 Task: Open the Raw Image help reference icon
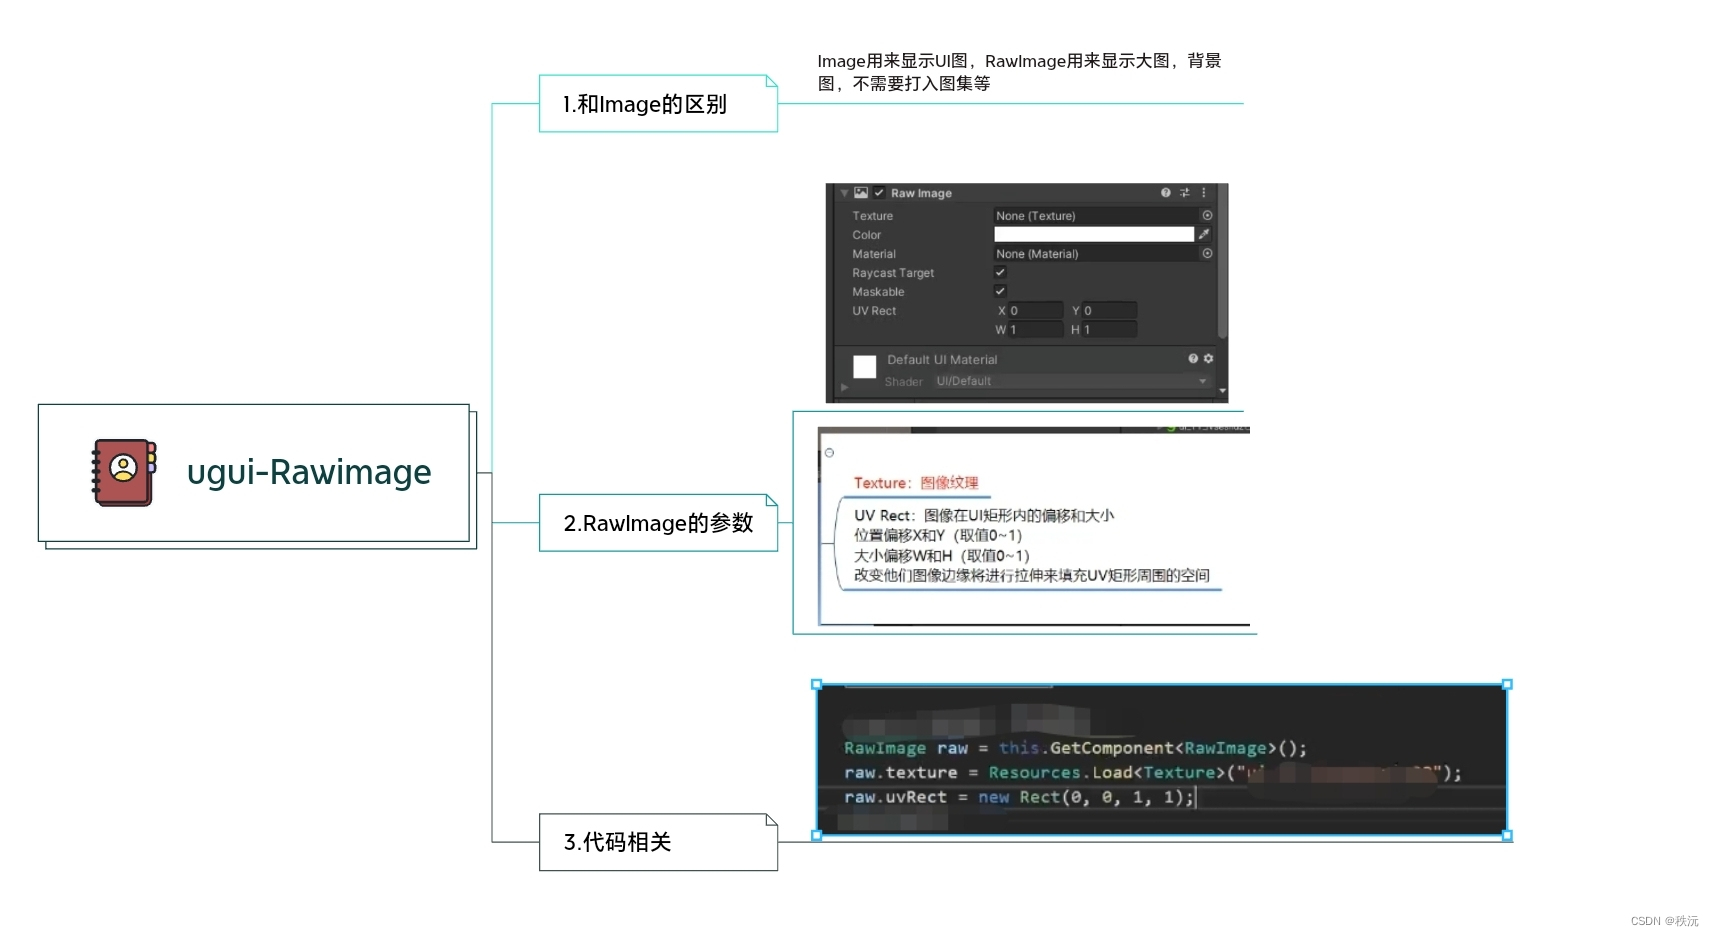click(1165, 193)
